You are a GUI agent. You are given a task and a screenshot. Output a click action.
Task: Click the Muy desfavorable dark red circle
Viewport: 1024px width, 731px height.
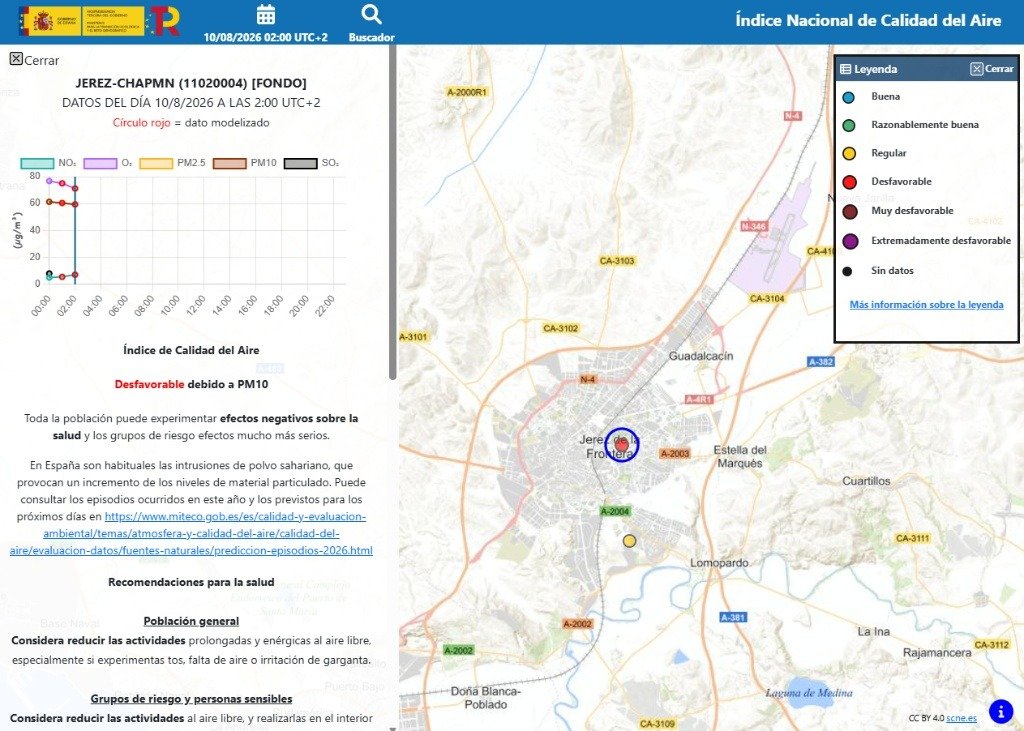[x=850, y=212]
